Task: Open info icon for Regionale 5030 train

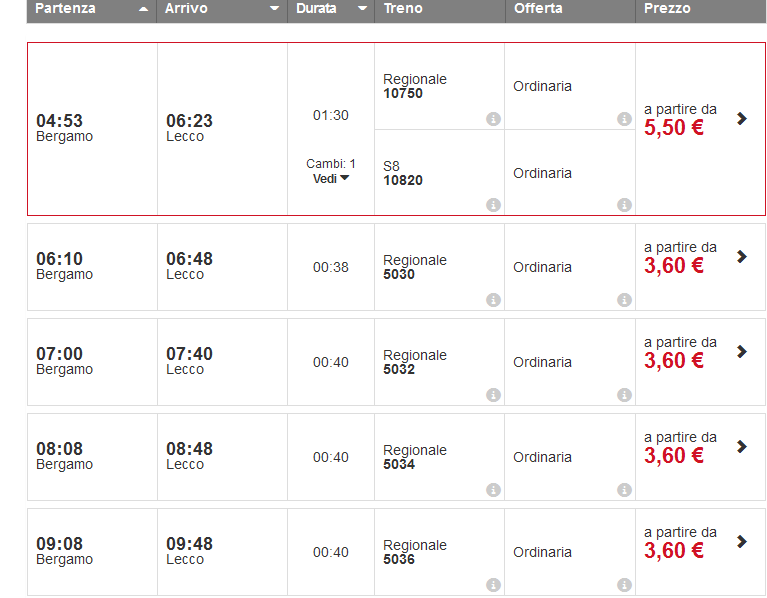Action: click(493, 300)
